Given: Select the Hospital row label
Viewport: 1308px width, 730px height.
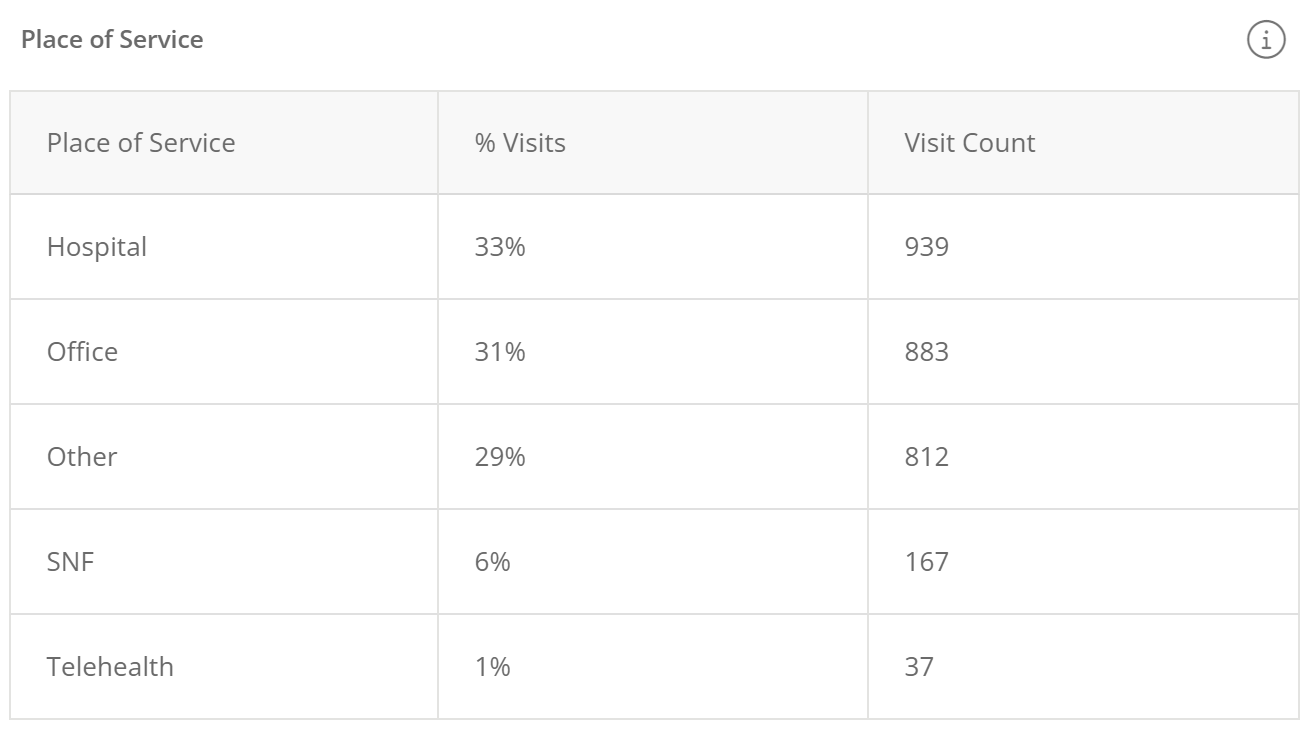Looking at the screenshot, I should pyautogui.click(x=97, y=247).
